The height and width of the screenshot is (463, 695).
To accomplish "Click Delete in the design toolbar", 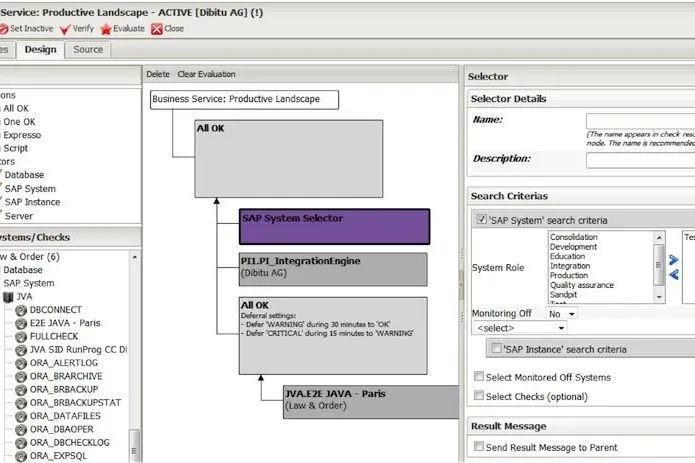I will [158, 74].
